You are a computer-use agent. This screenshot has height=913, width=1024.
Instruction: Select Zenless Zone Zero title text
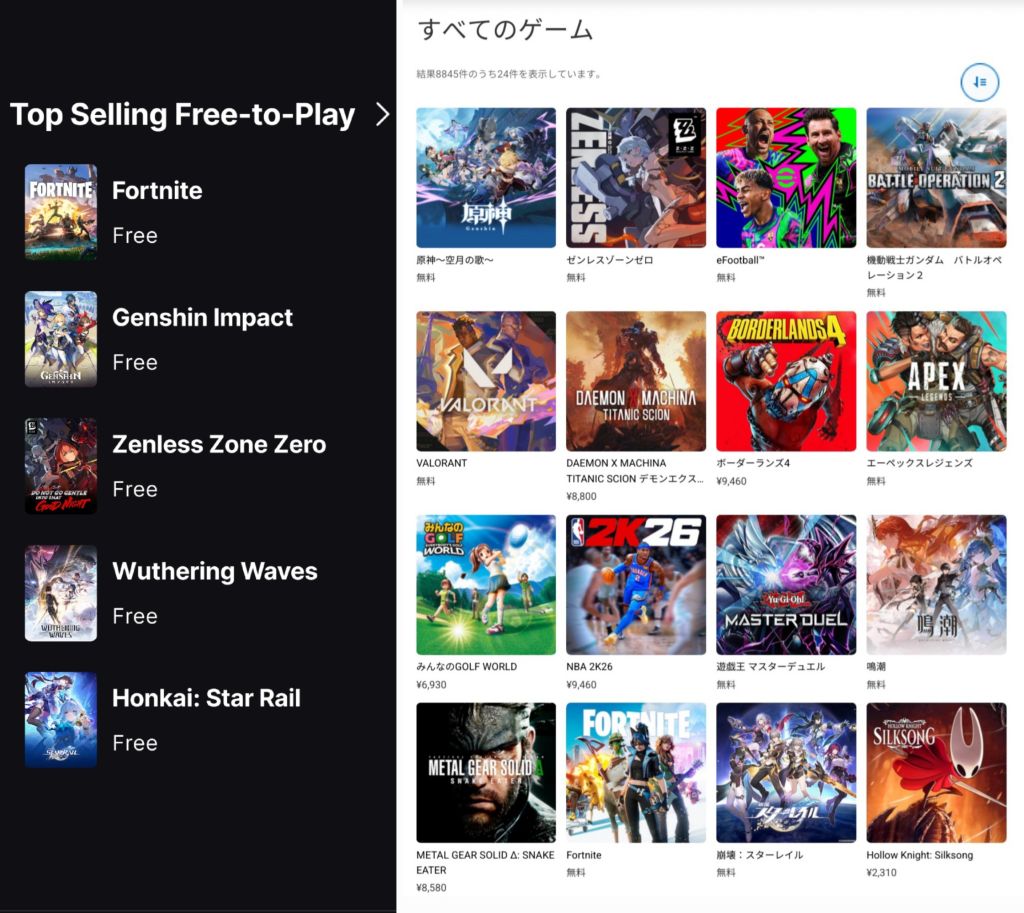(219, 444)
